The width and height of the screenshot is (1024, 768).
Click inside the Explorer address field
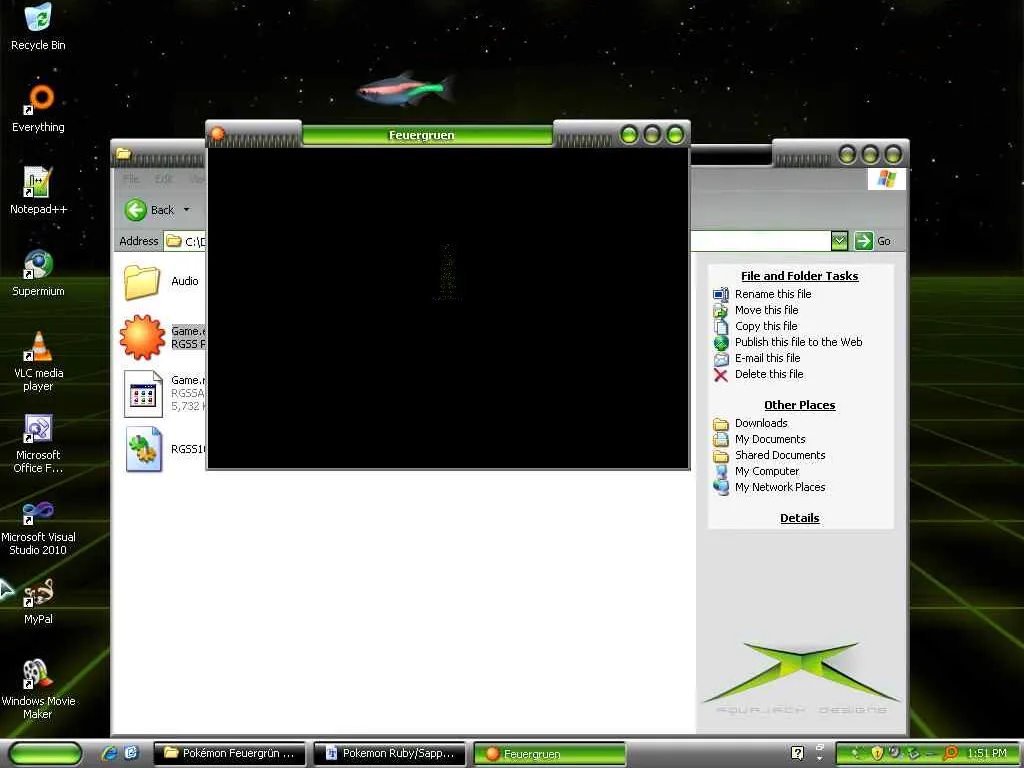(x=496, y=241)
